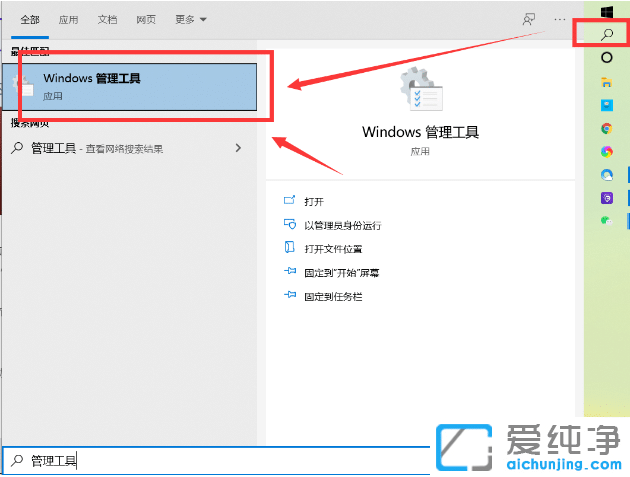Switch to the 应用 tab
This screenshot has width=630, height=477.
click(x=68, y=19)
